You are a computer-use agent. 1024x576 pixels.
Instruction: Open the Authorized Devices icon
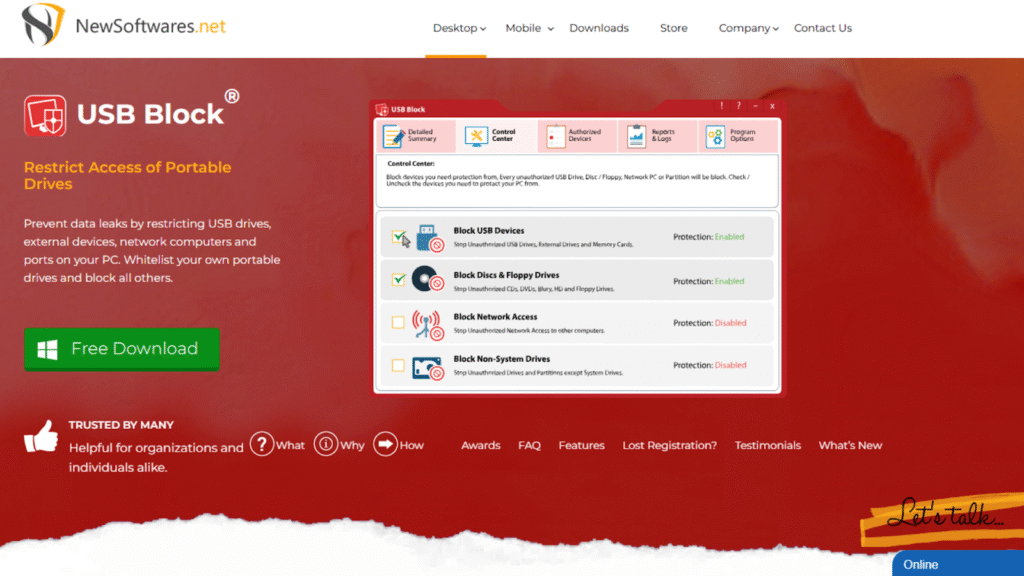(x=554, y=136)
